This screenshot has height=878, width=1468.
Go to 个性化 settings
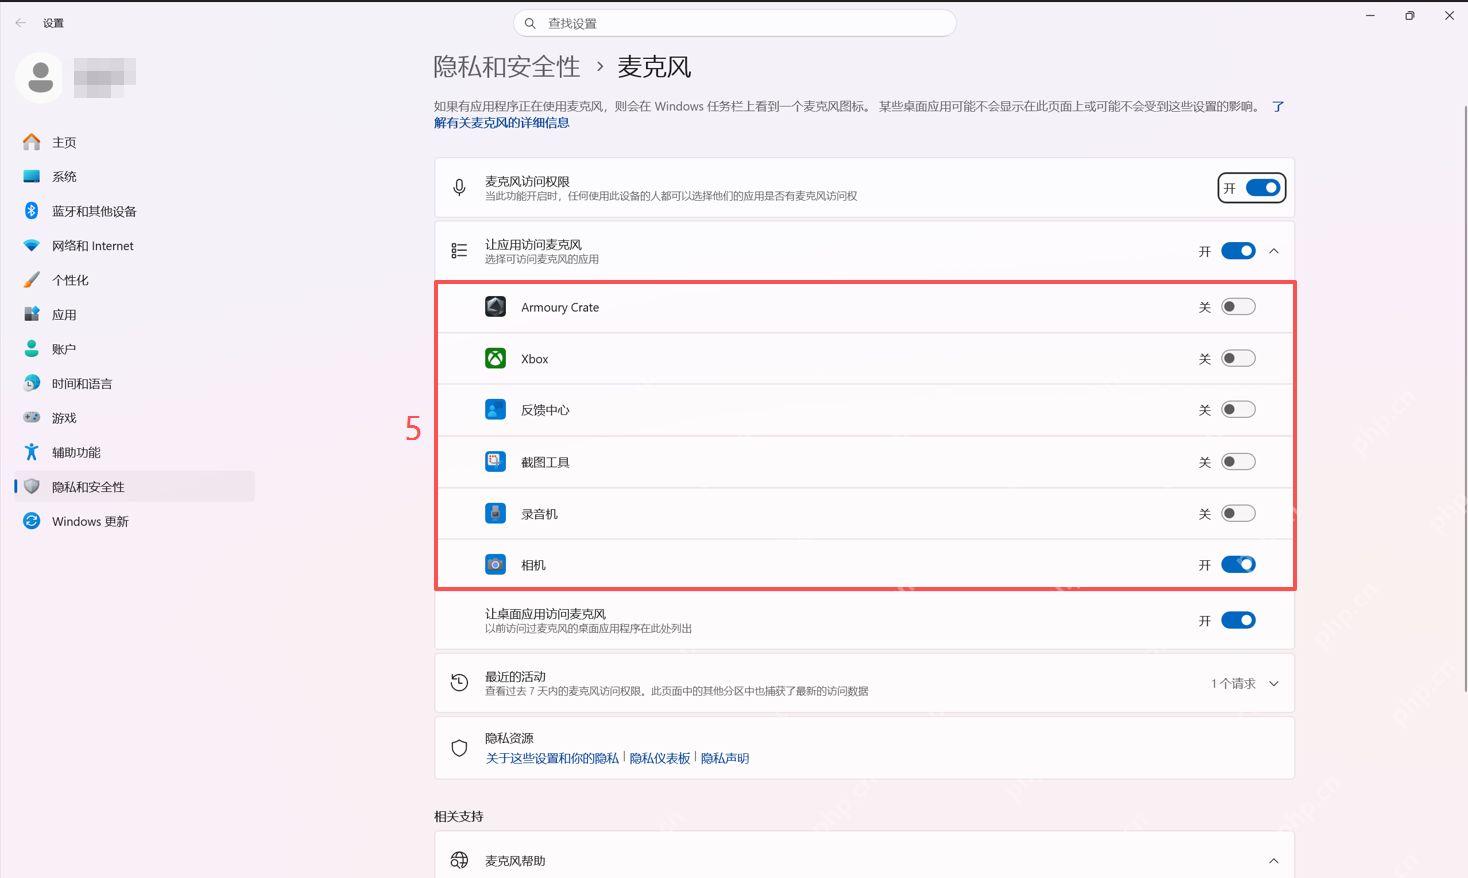135,280
